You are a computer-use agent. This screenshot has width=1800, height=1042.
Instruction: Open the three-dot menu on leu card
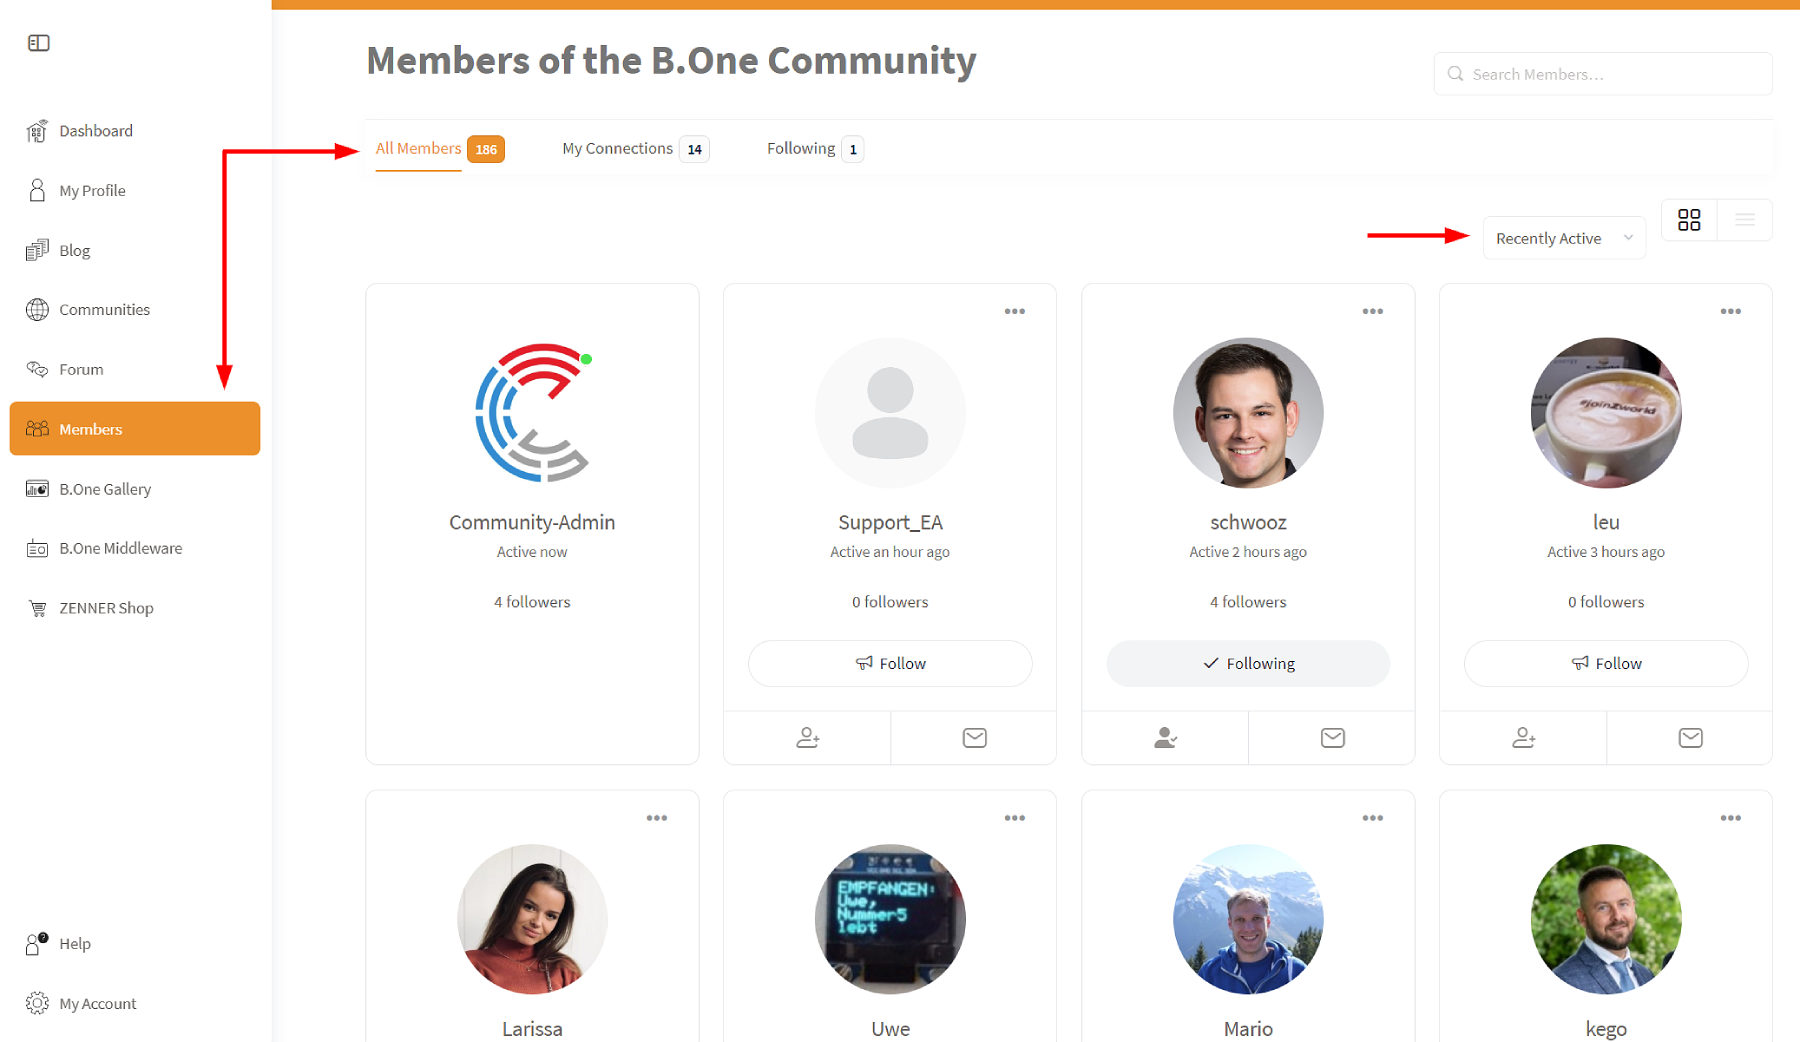[x=1731, y=311]
